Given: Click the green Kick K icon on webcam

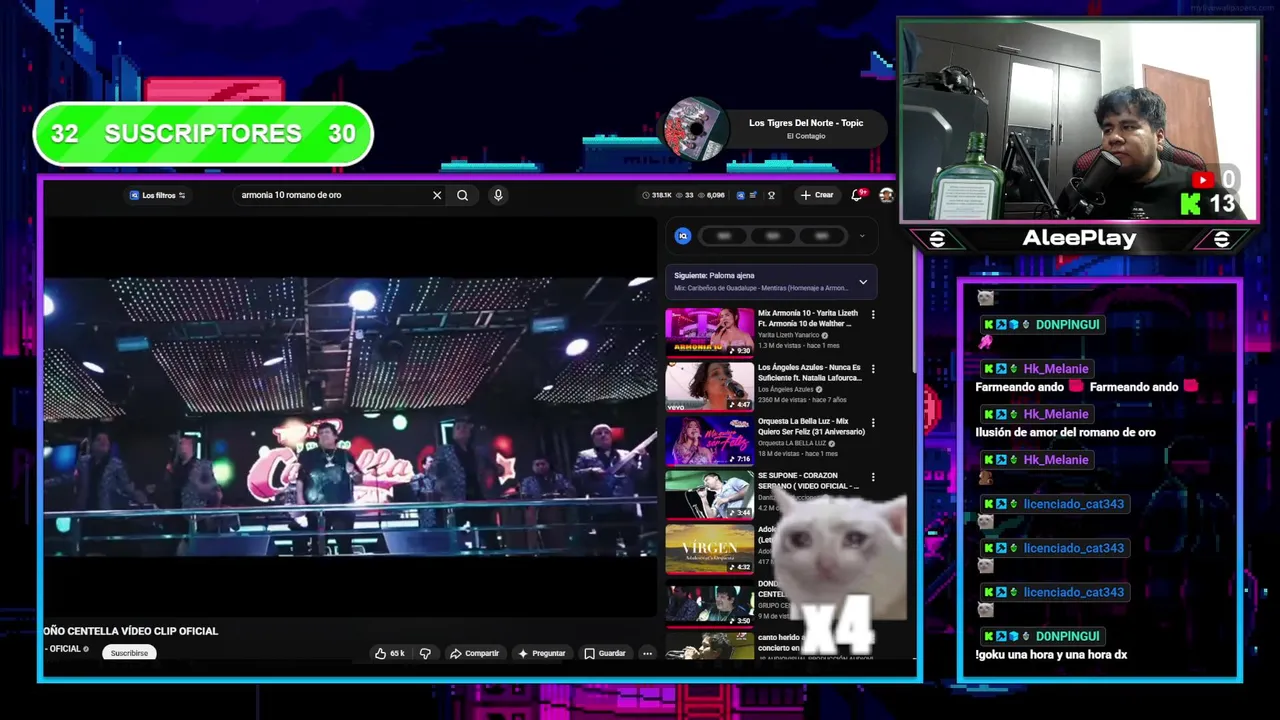Looking at the screenshot, I should [1192, 204].
